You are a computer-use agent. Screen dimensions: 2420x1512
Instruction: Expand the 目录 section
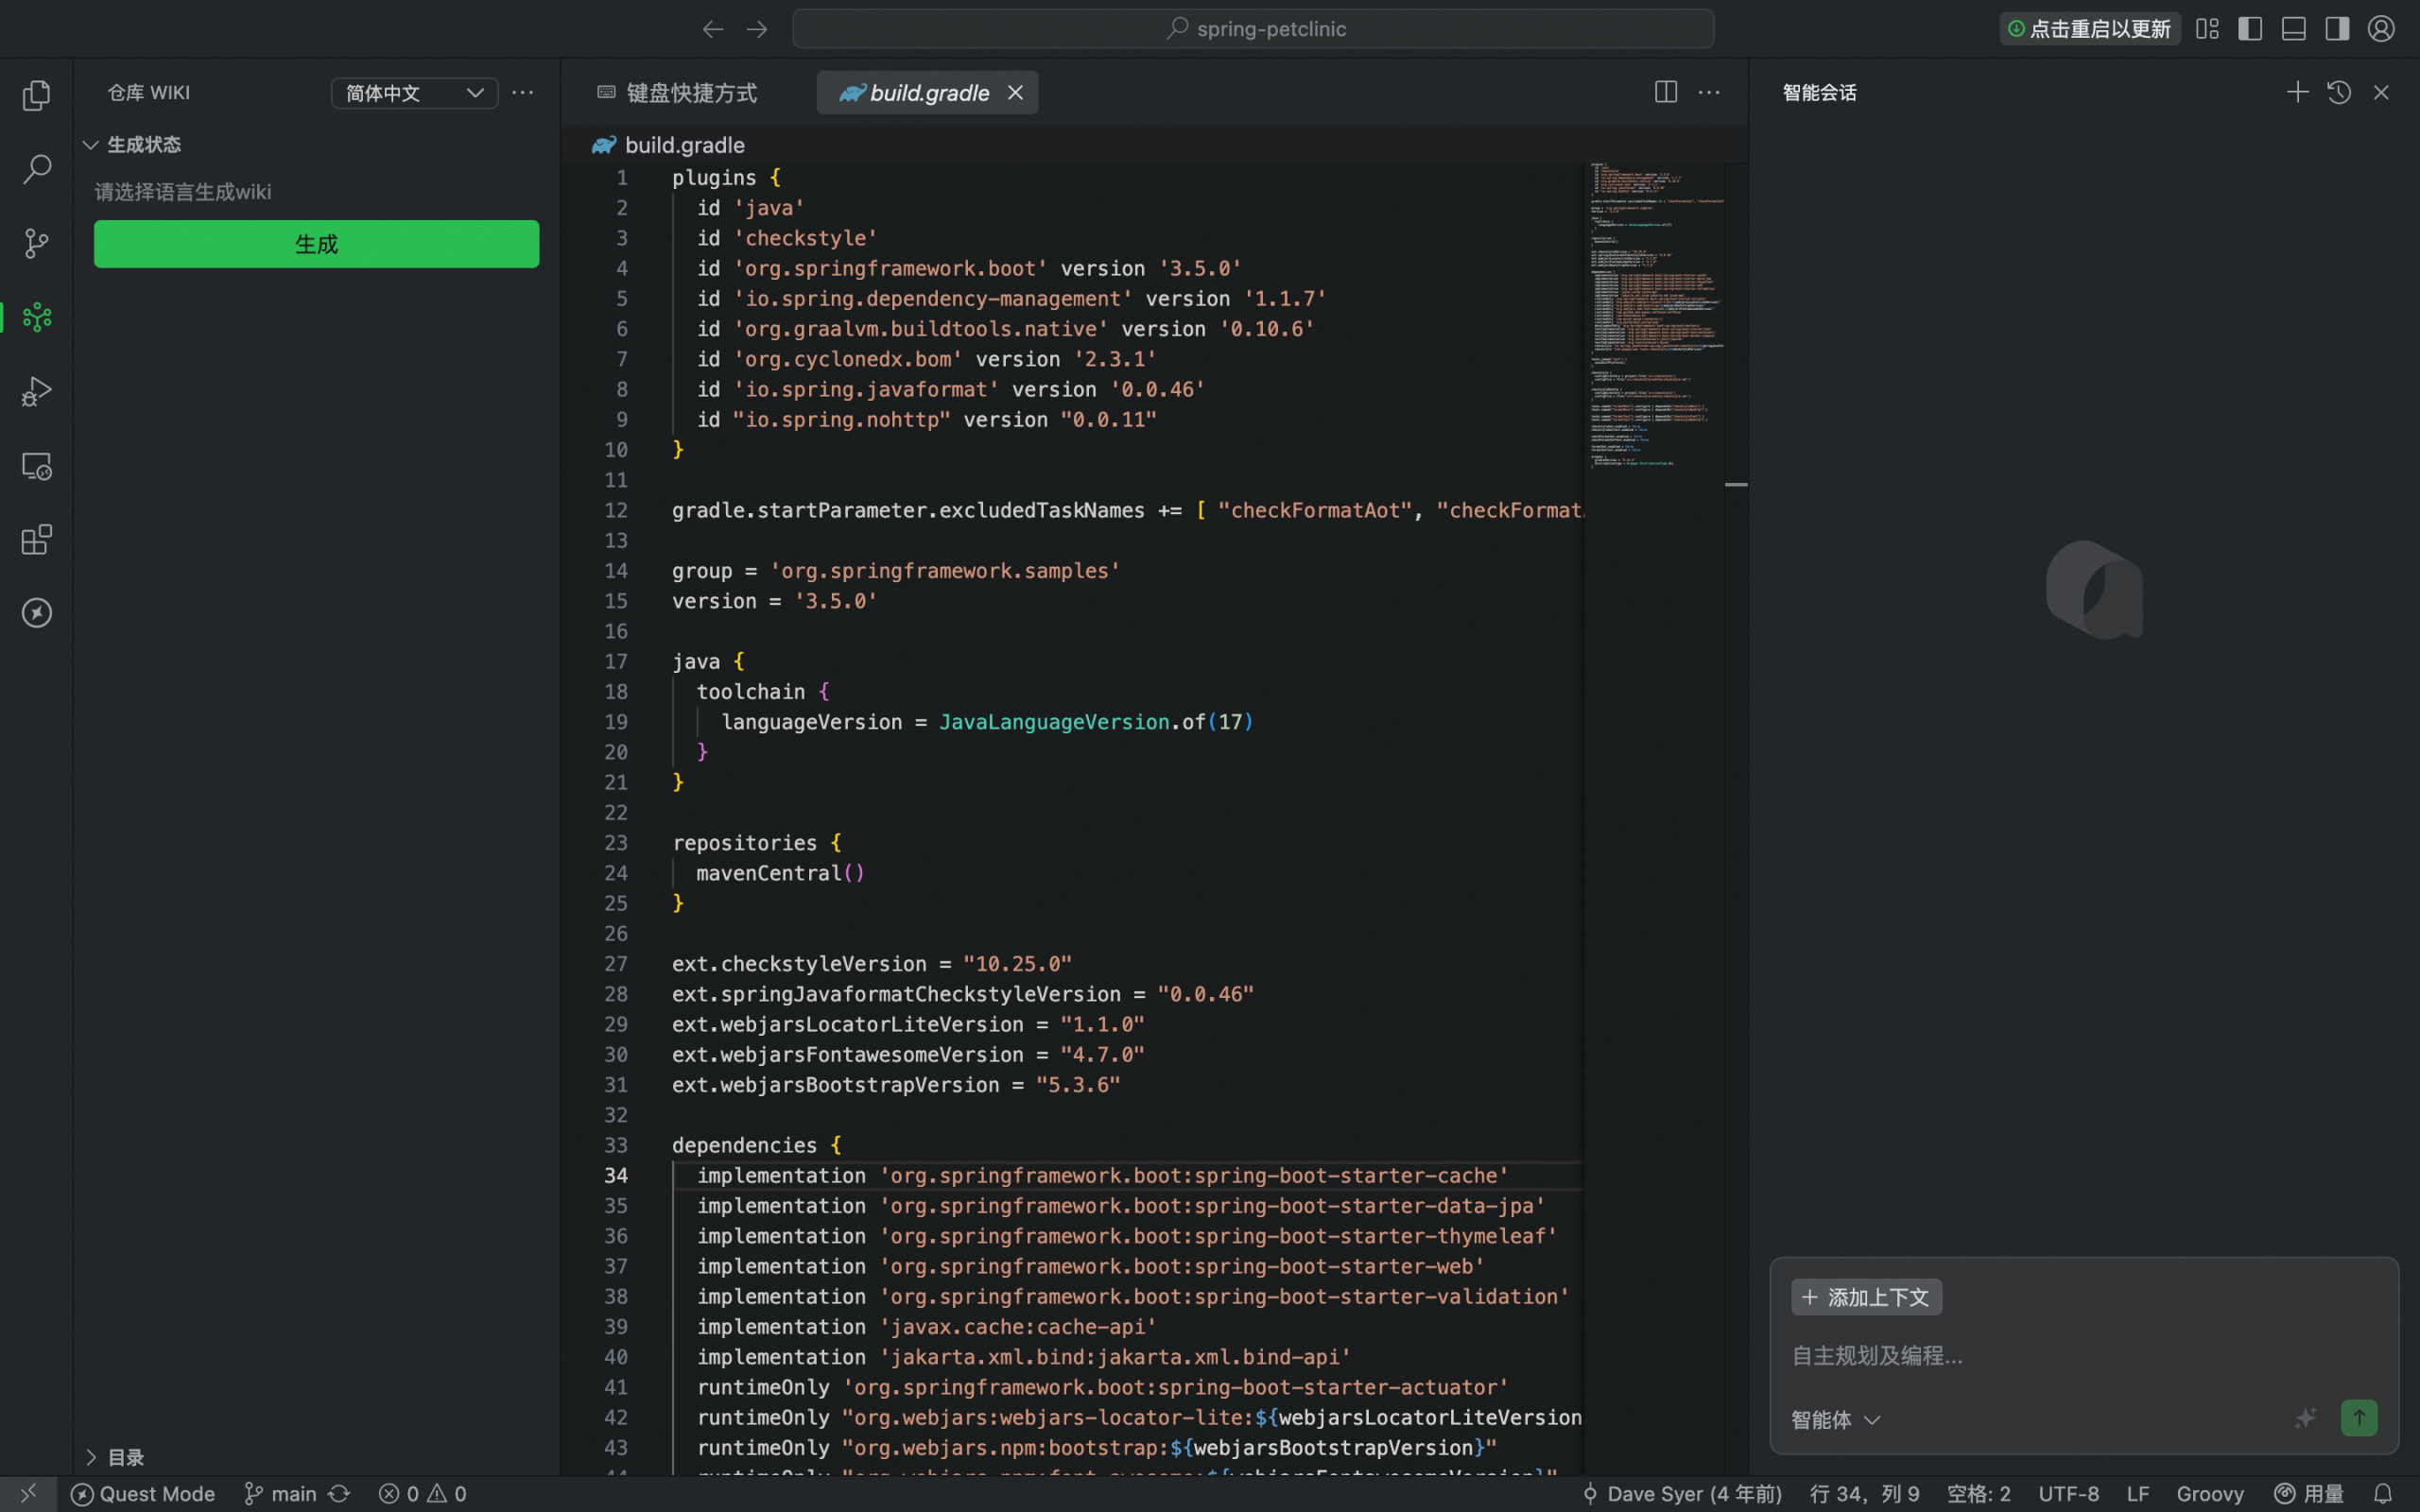pyautogui.click(x=115, y=1457)
